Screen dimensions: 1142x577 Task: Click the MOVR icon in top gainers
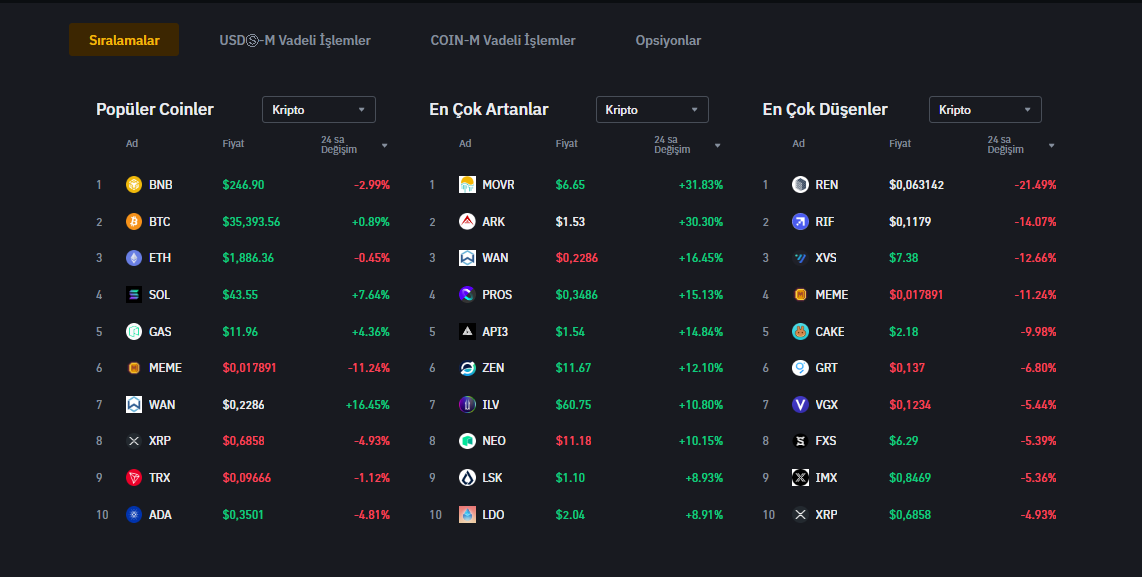467,185
